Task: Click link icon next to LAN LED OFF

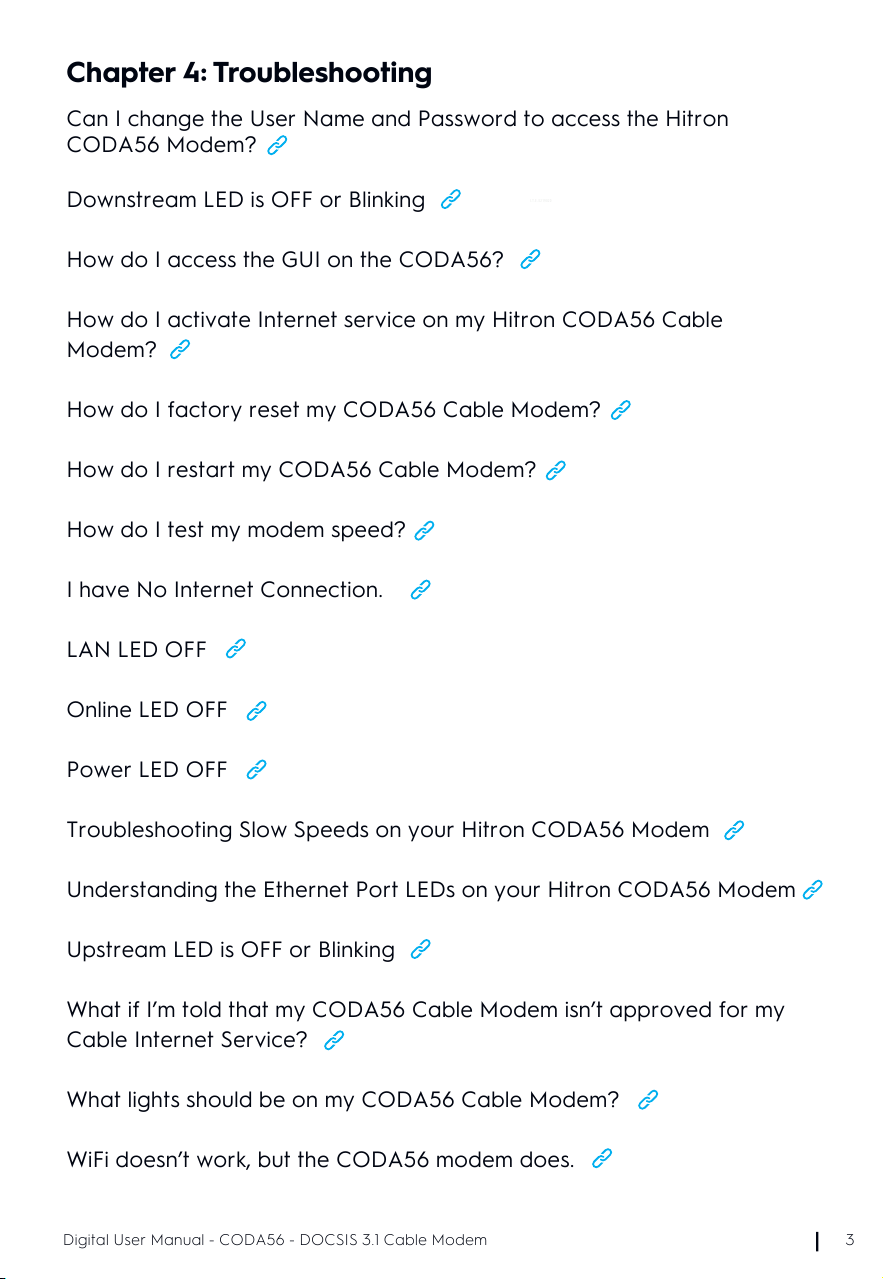Action: coord(235,649)
